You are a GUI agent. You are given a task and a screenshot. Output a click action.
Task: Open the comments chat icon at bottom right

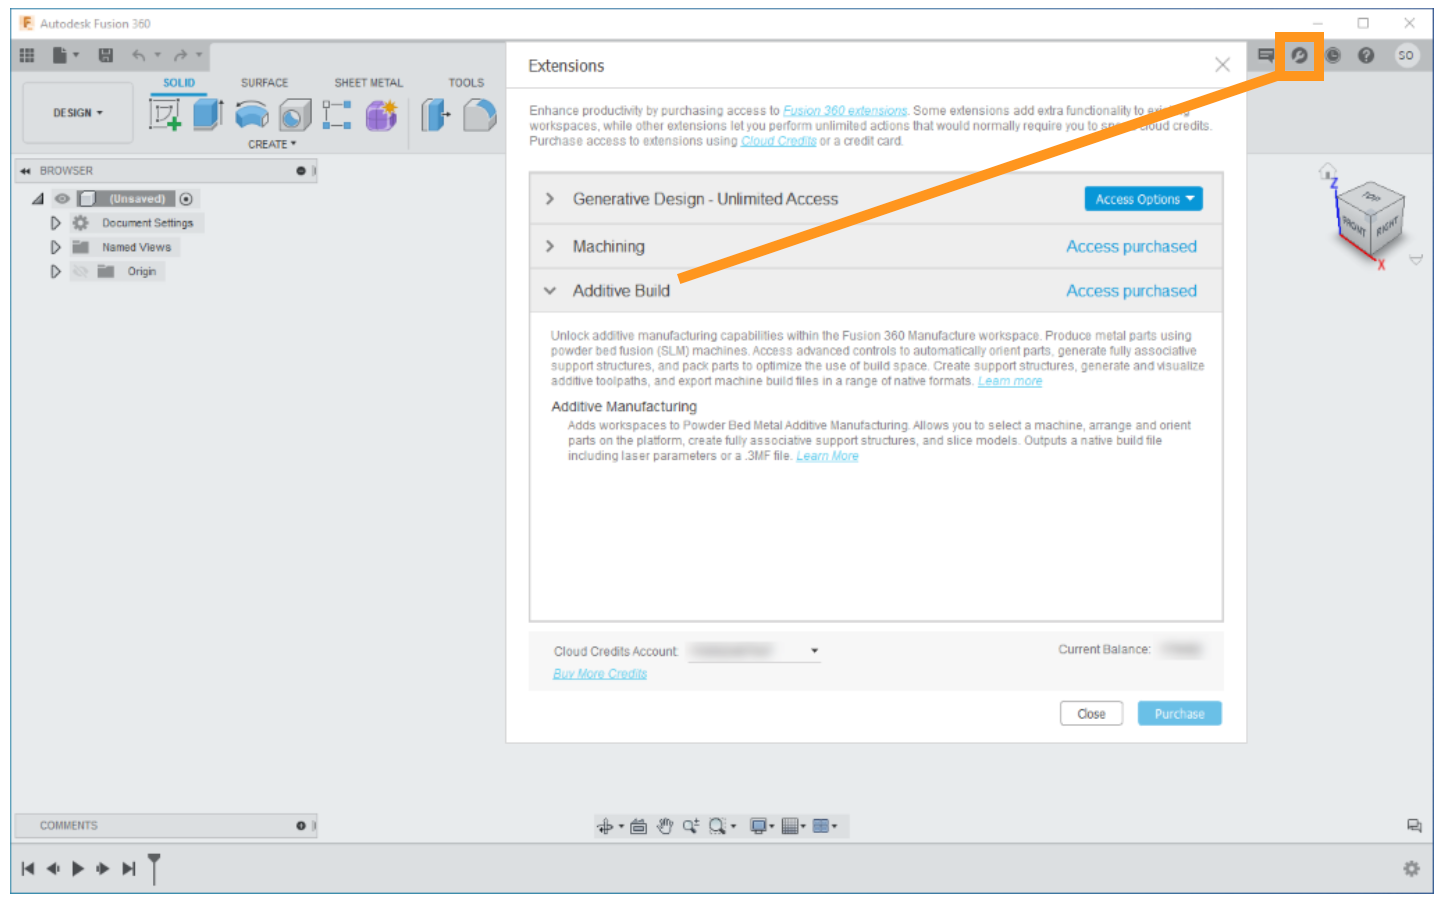coord(1414,826)
